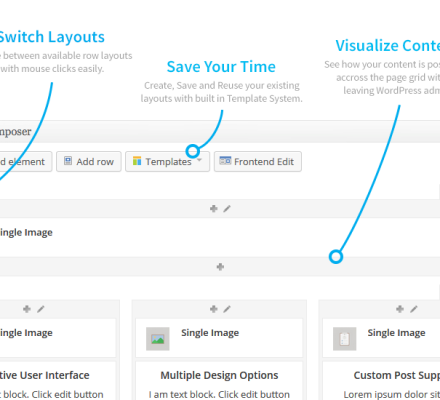Select the landscape image thumbnail in the middle column
Viewport: 440px width, 400px height.
pos(158,339)
